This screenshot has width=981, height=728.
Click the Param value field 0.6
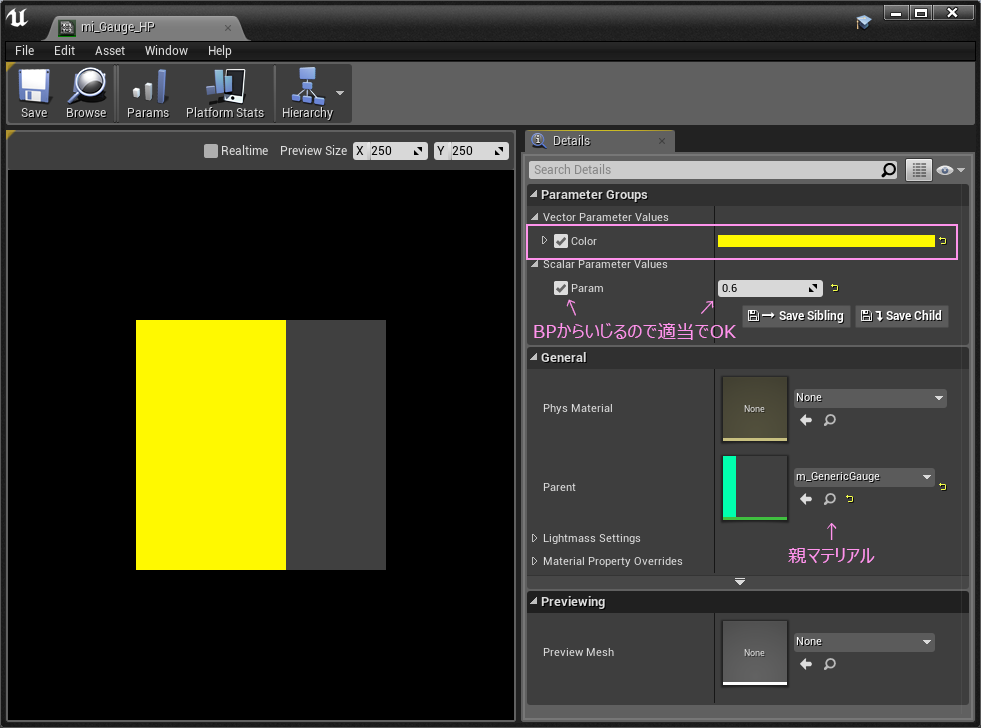coord(770,288)
